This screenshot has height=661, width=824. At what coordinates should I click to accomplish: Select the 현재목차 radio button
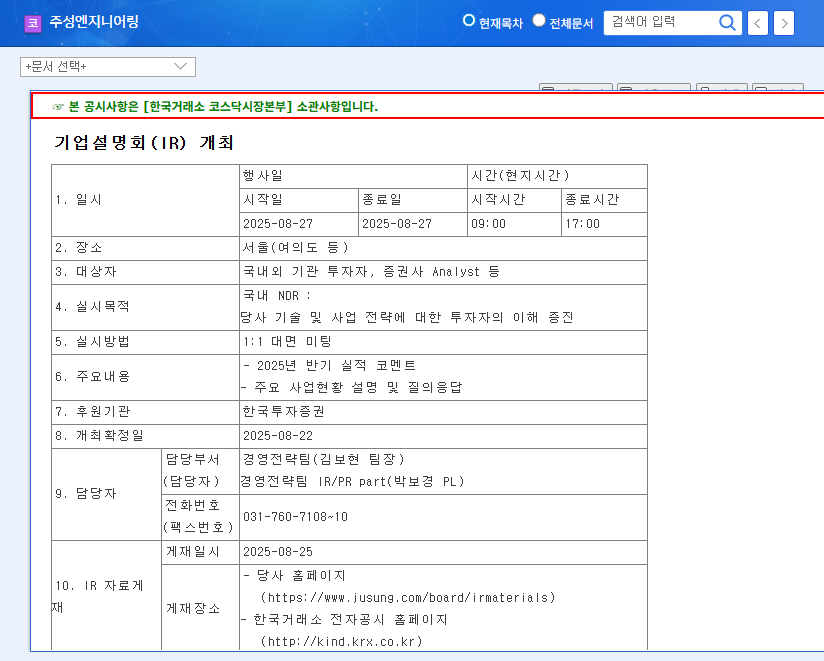468,21
